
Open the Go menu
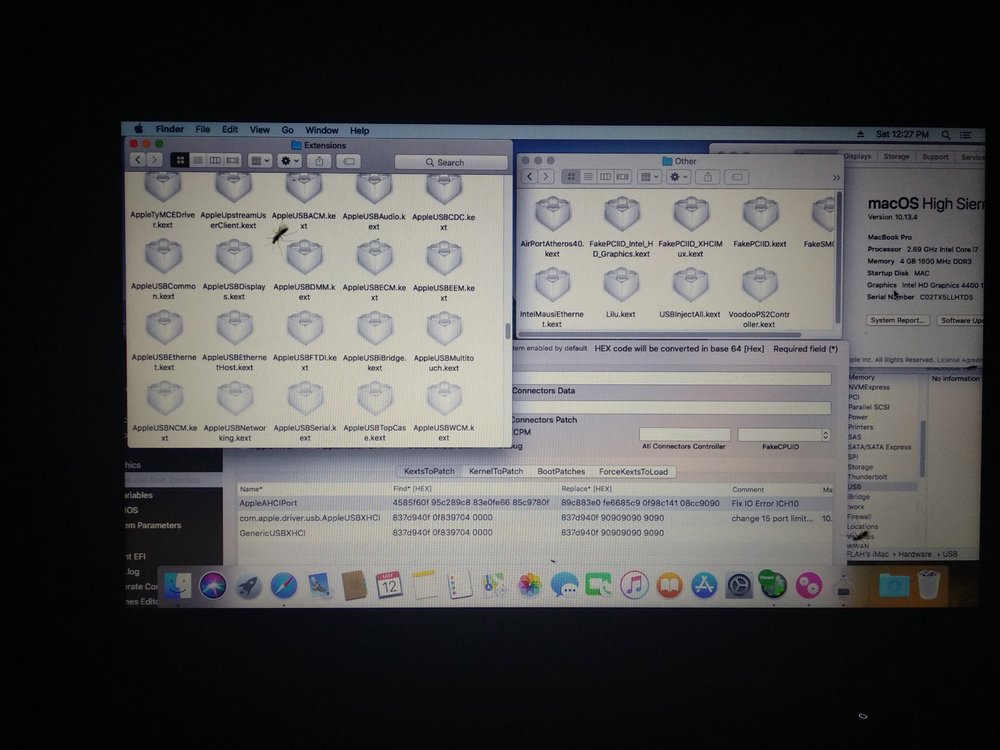click(287, 130)
